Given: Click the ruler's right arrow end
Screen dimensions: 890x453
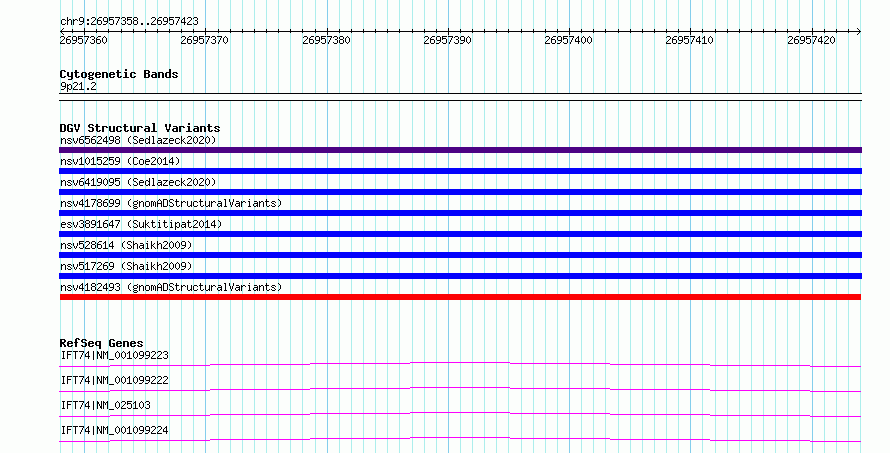Looking at the screenshot, I should (x=859, y=31).
